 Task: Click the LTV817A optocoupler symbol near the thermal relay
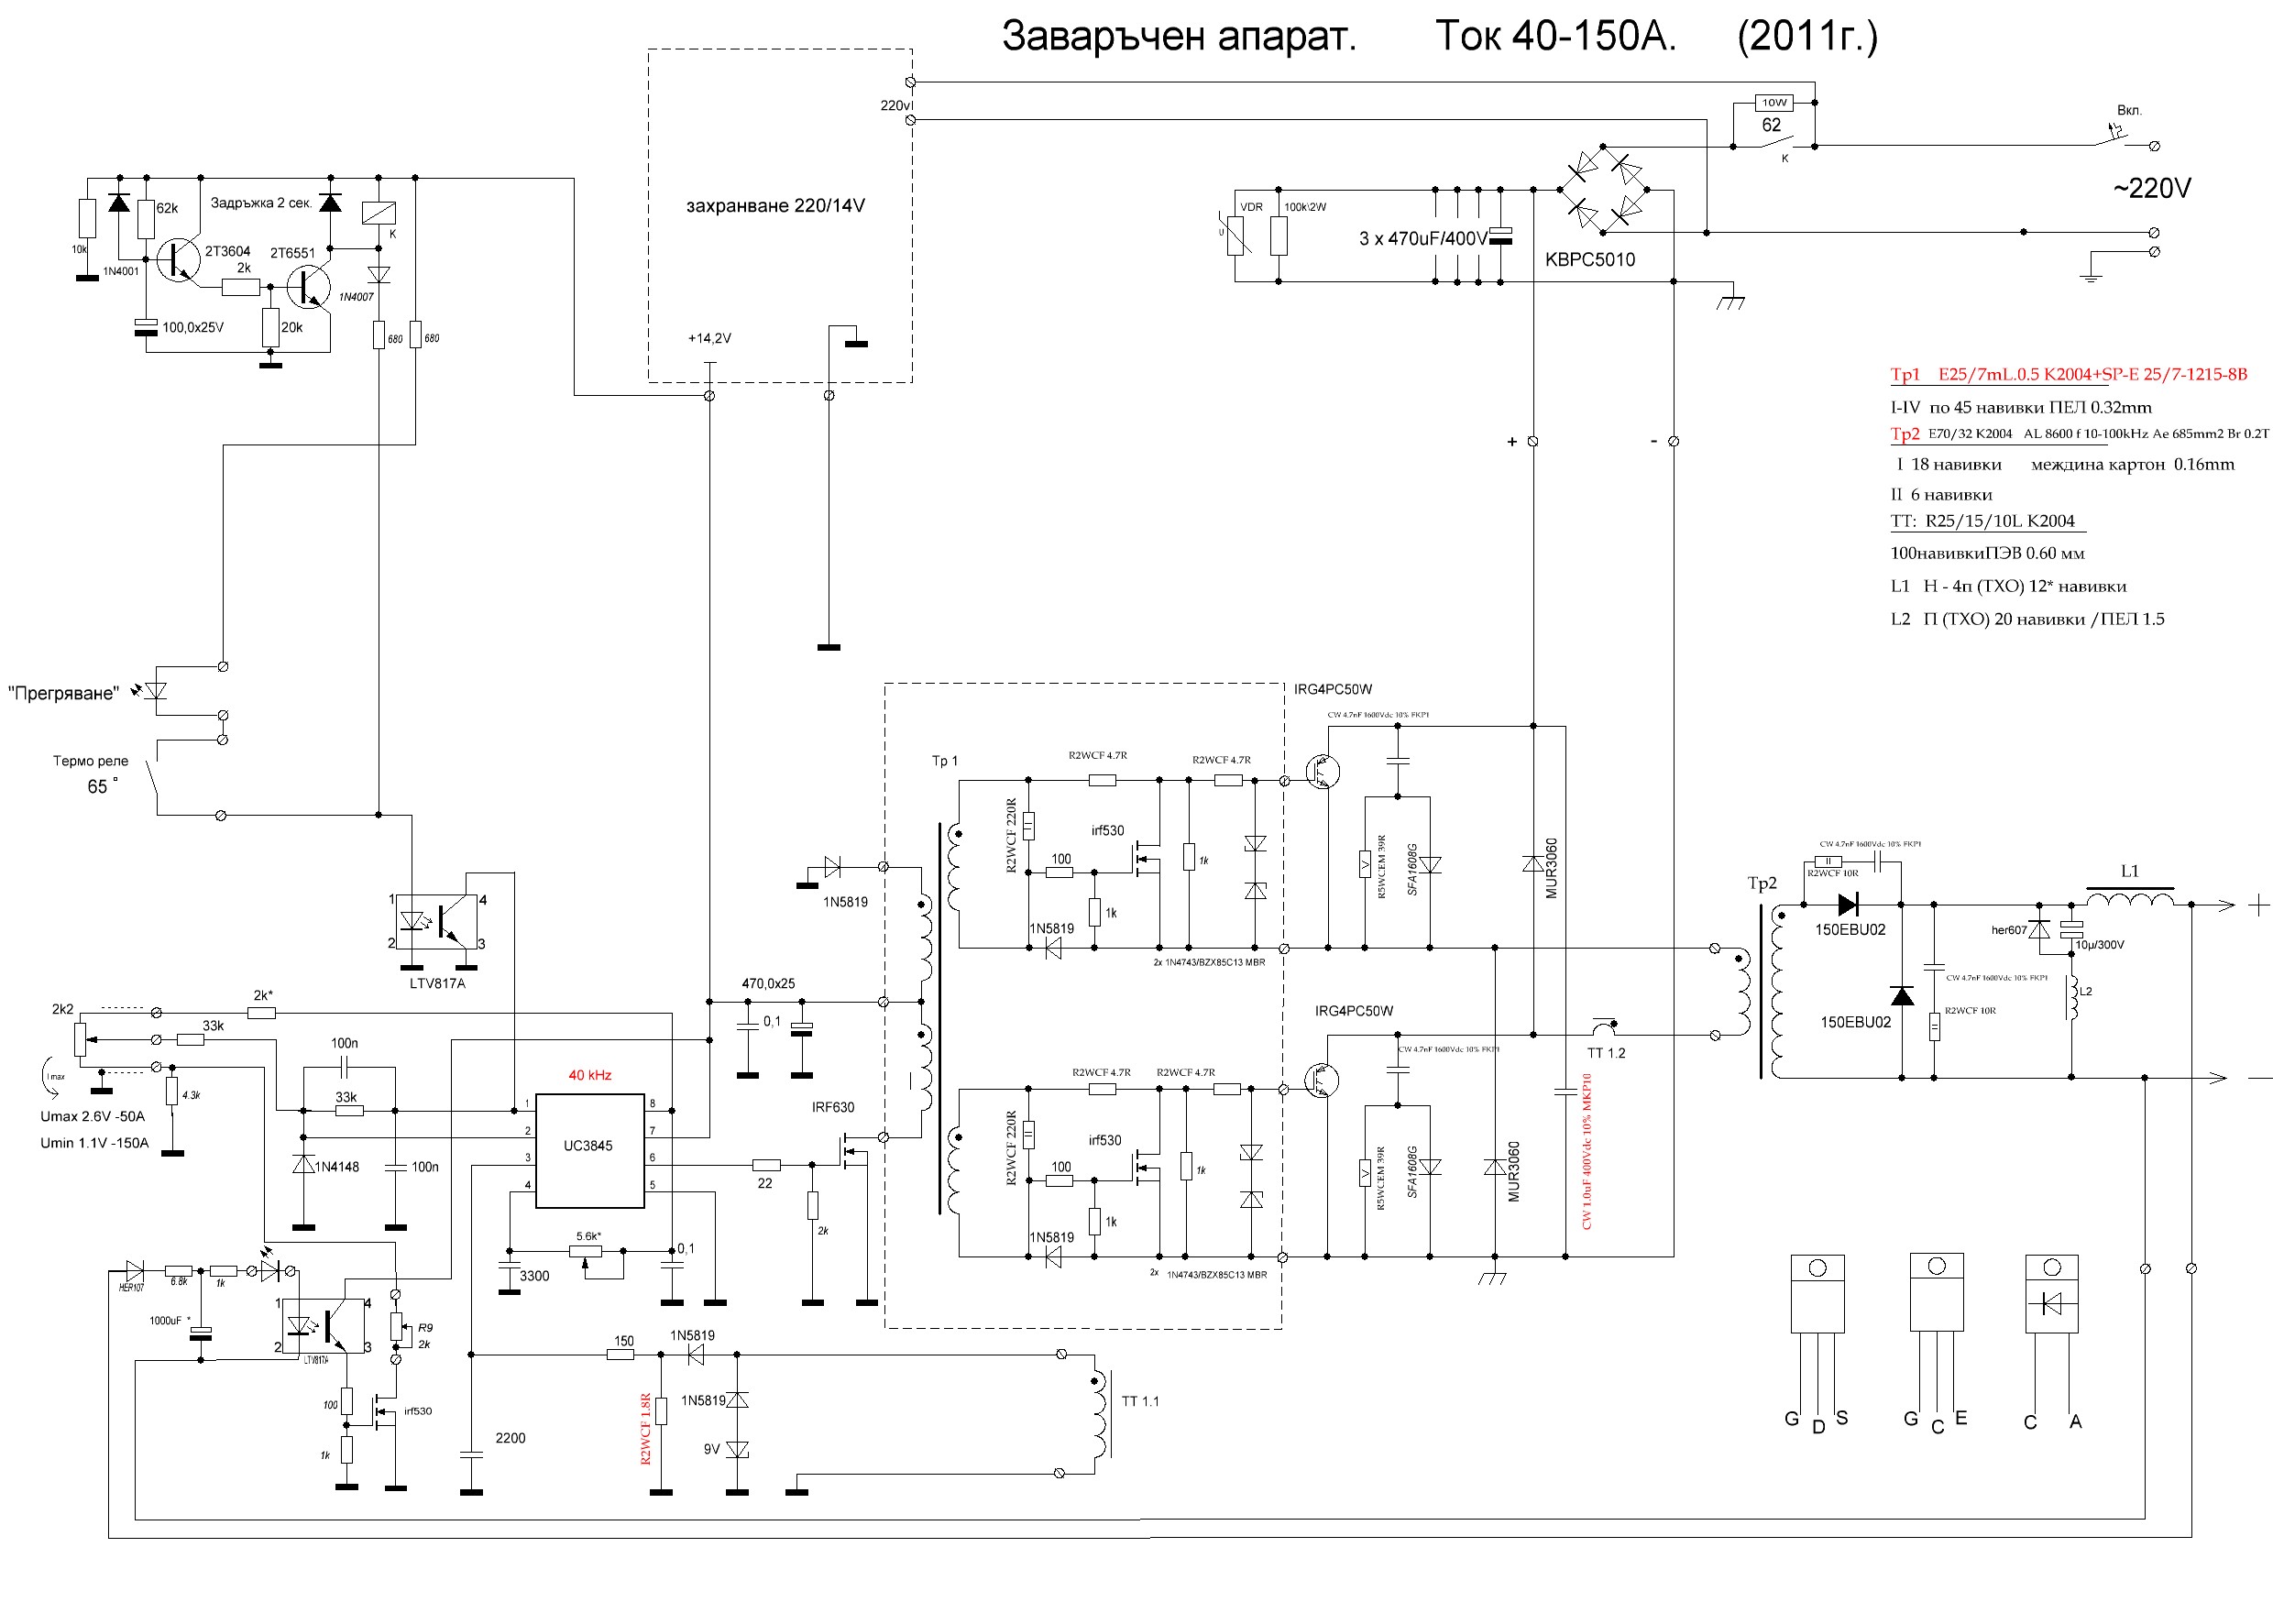pyautogui.click(x=437, y=921)
